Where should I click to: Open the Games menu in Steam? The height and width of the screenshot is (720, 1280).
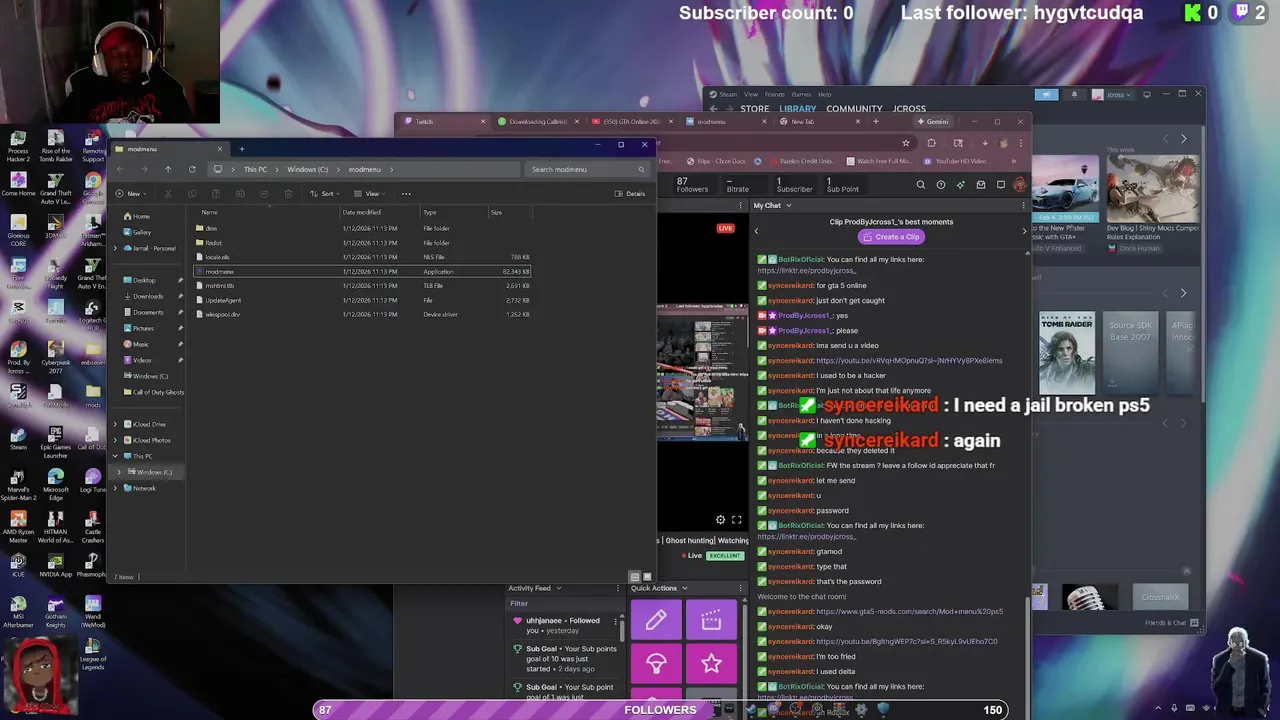point(801,94)
